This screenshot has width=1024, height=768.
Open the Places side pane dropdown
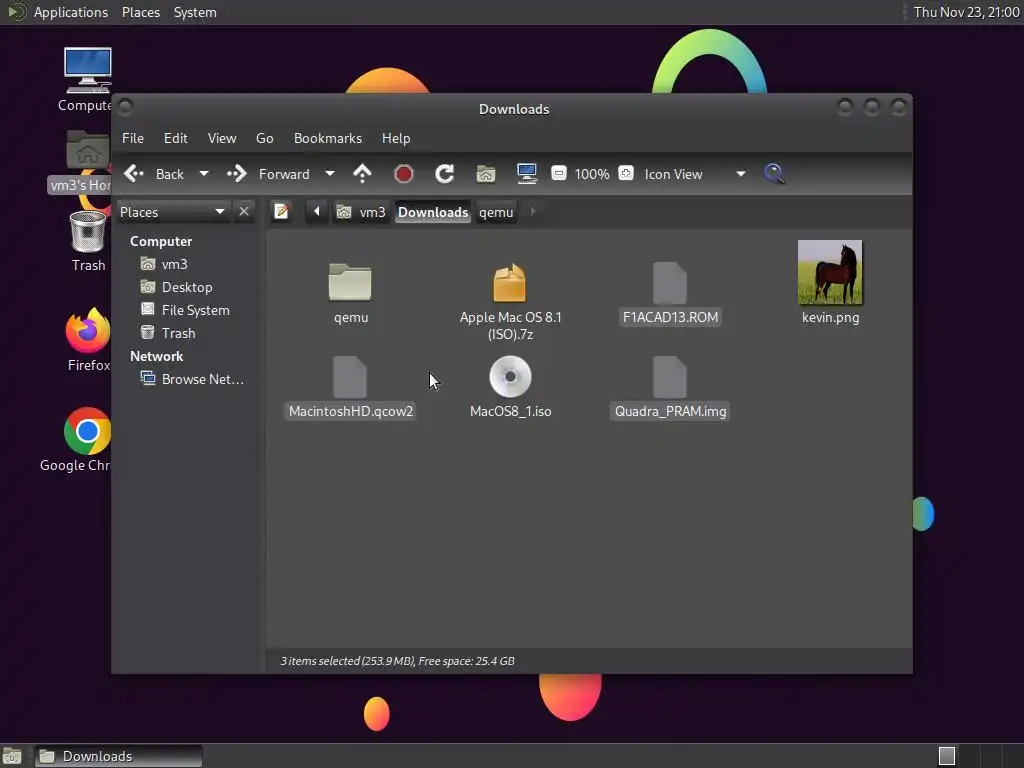click(x=172, y=212)
